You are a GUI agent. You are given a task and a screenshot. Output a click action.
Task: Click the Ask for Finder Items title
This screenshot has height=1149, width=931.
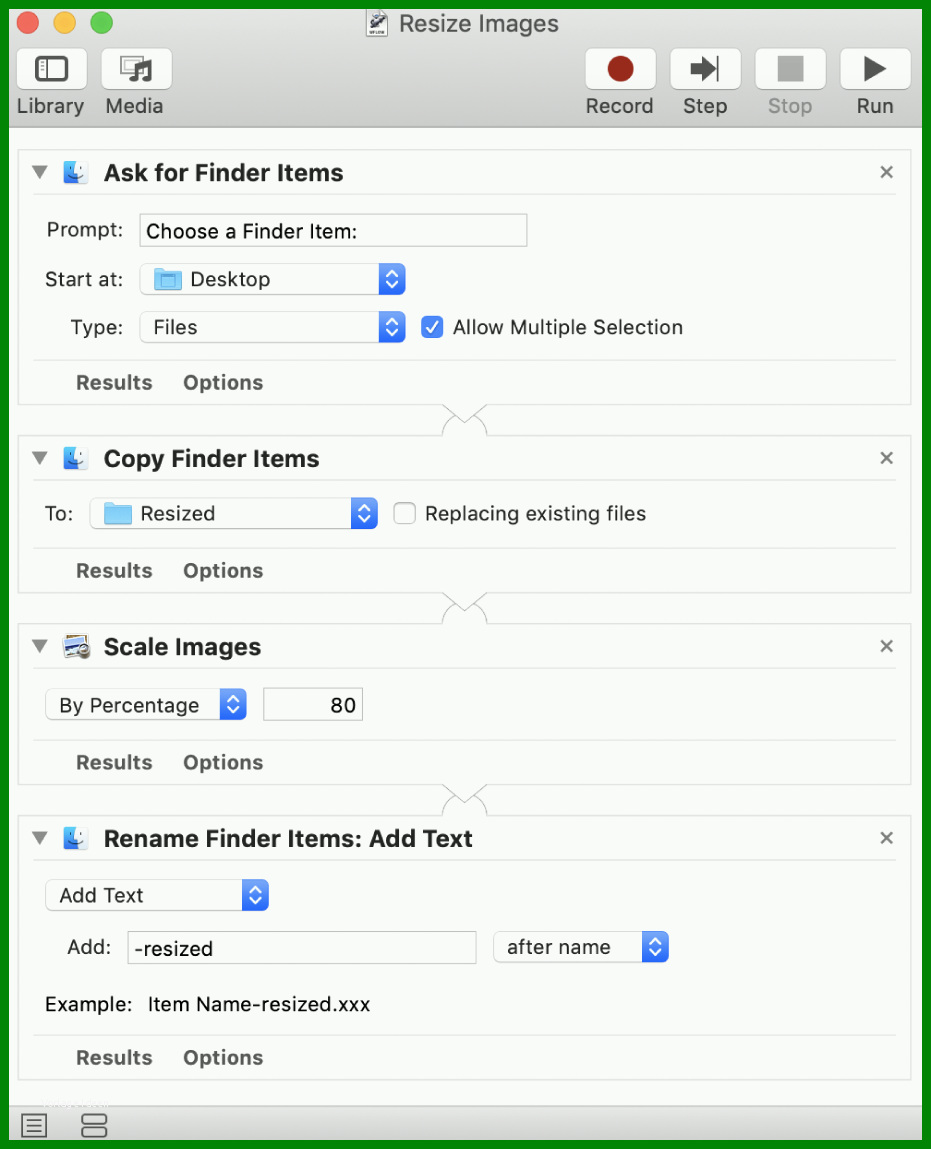[x=223, y=173]
